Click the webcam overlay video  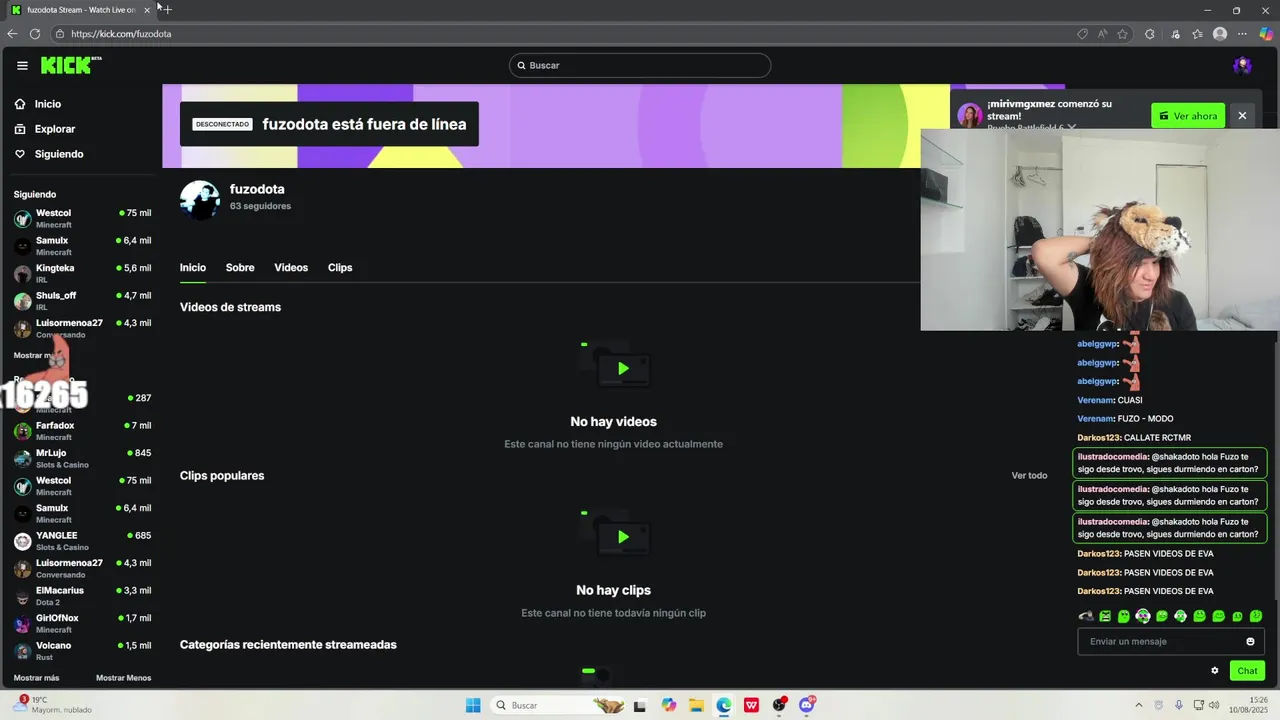pyautogui.click(x=1100, y=230)
